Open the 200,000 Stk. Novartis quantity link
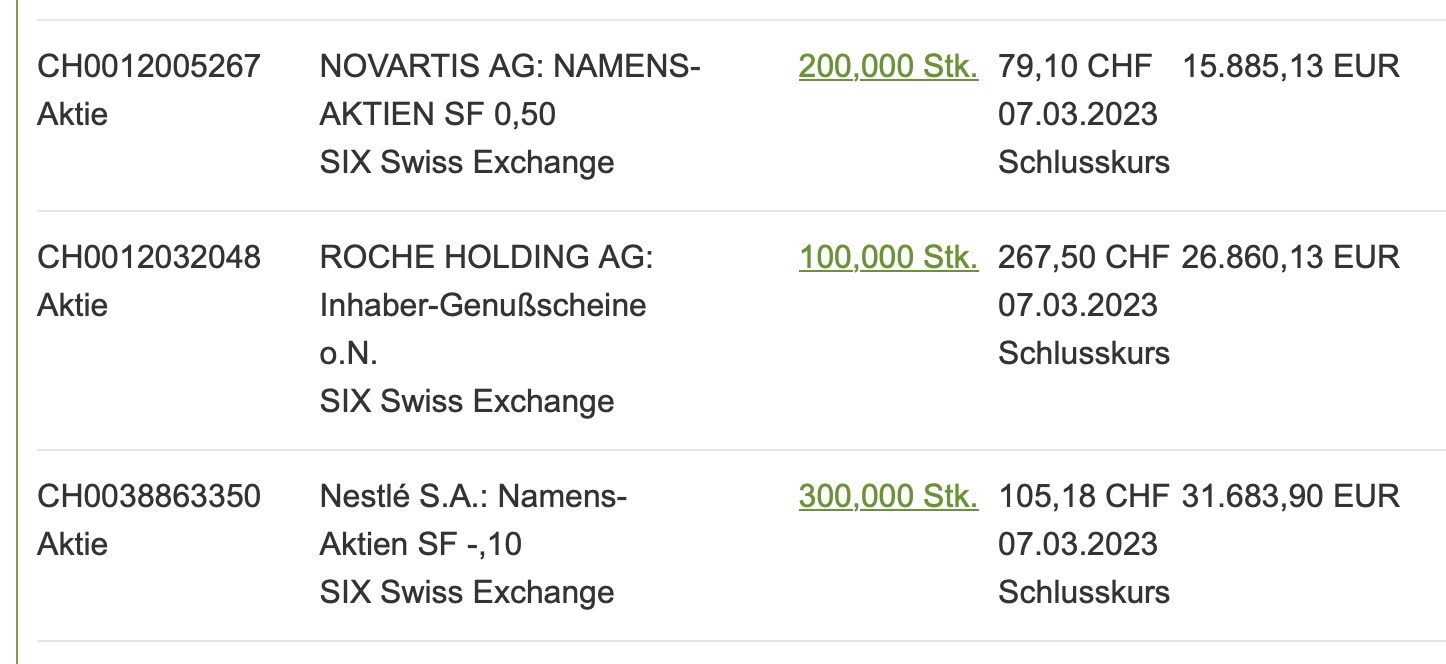This screenshot has height=664, width=1446. pyautogui.click(x=888, y=67)
